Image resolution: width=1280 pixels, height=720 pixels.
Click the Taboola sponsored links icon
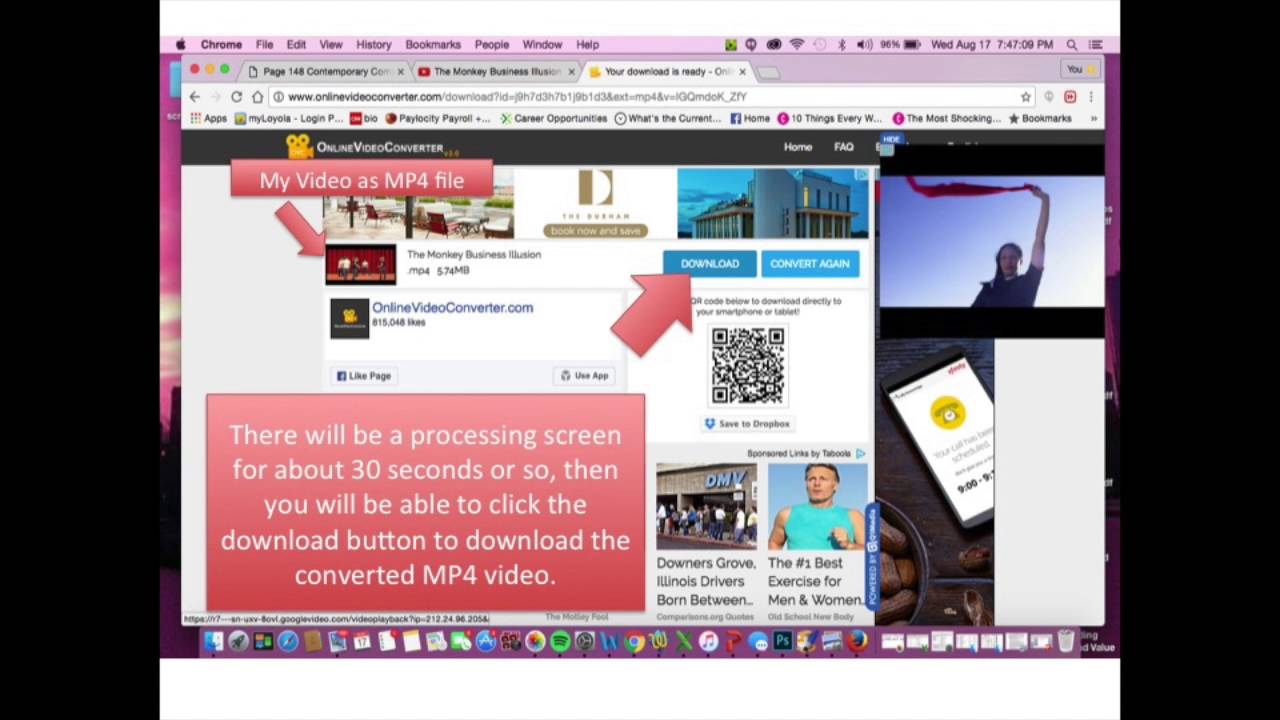860,454
